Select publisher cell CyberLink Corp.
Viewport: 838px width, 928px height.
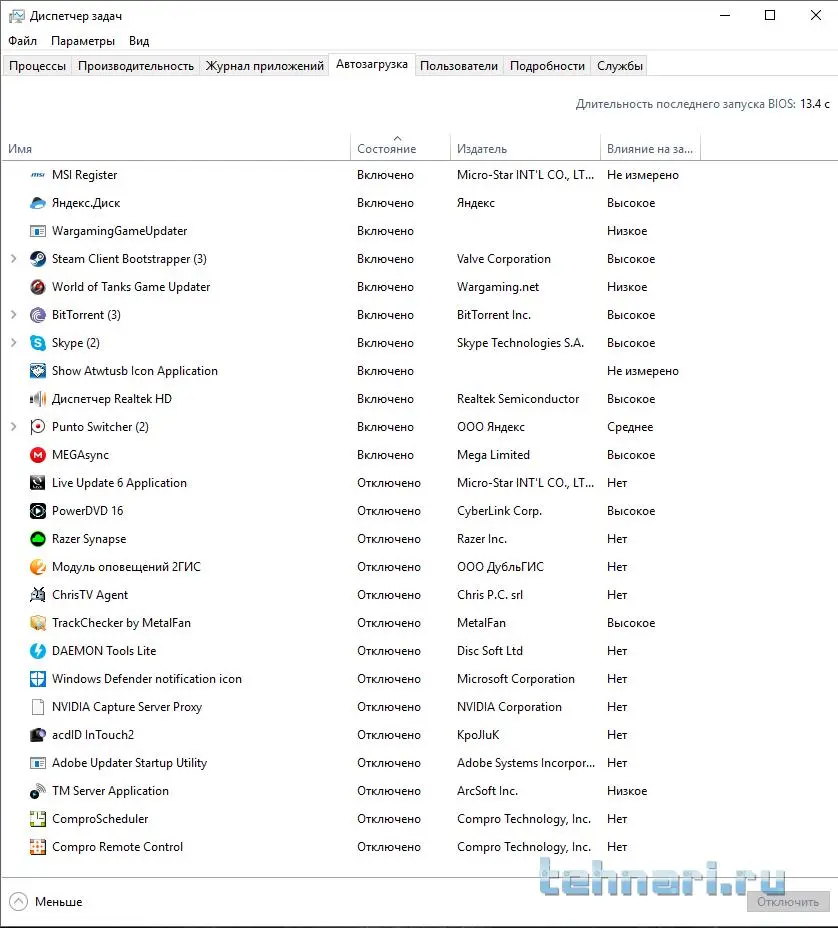tap(499, 511)
